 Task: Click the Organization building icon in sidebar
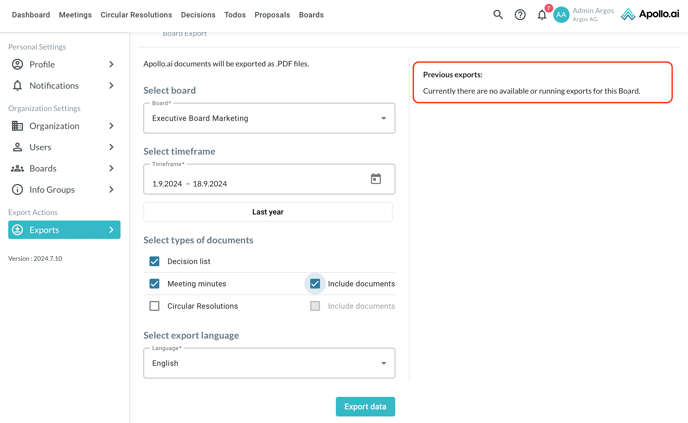pos(17,126)
